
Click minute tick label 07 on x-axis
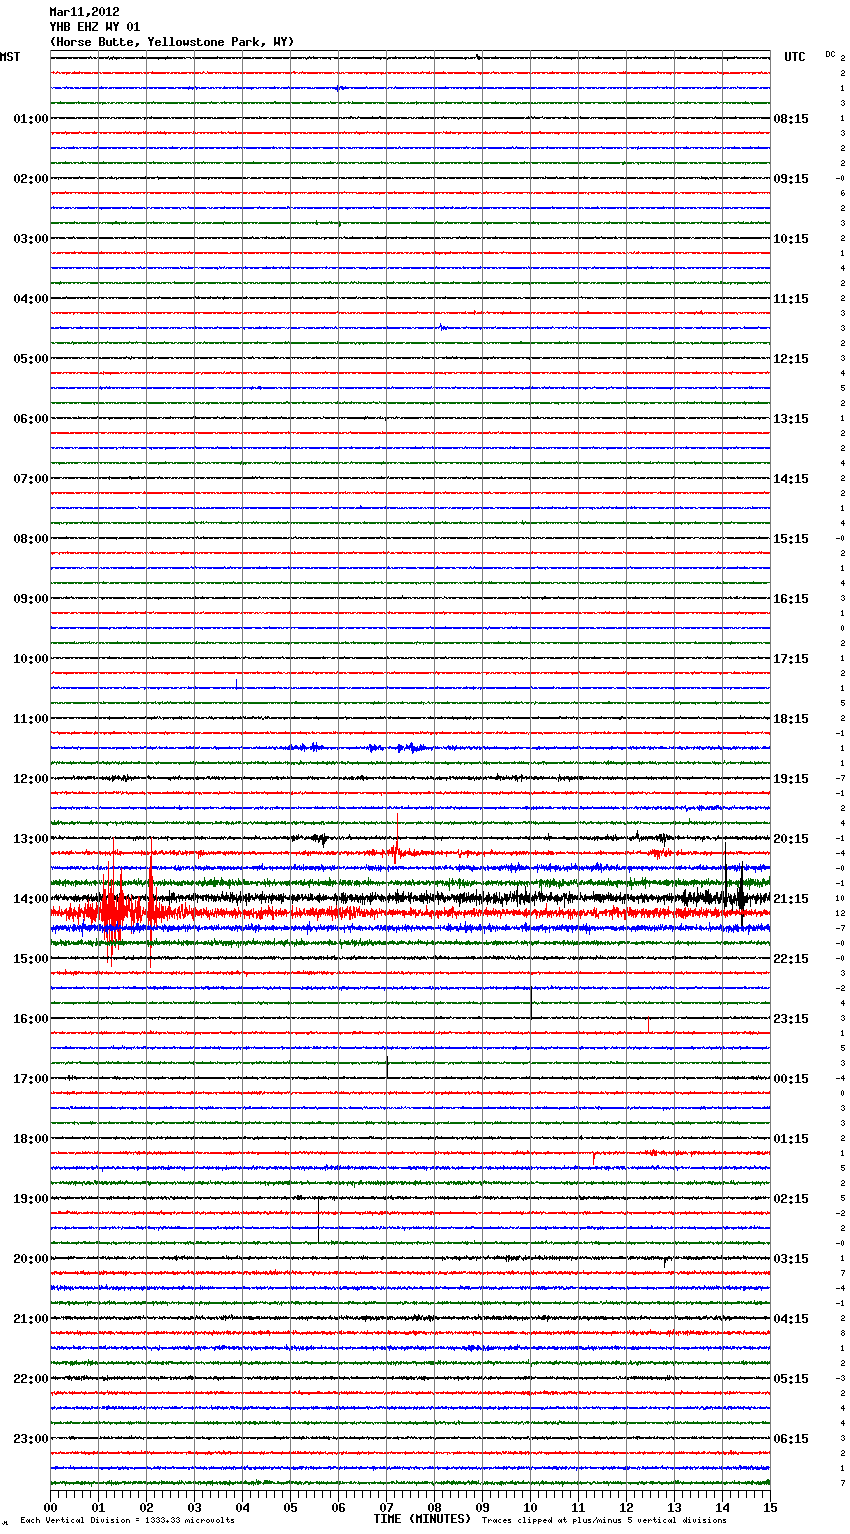(386, 1506)
